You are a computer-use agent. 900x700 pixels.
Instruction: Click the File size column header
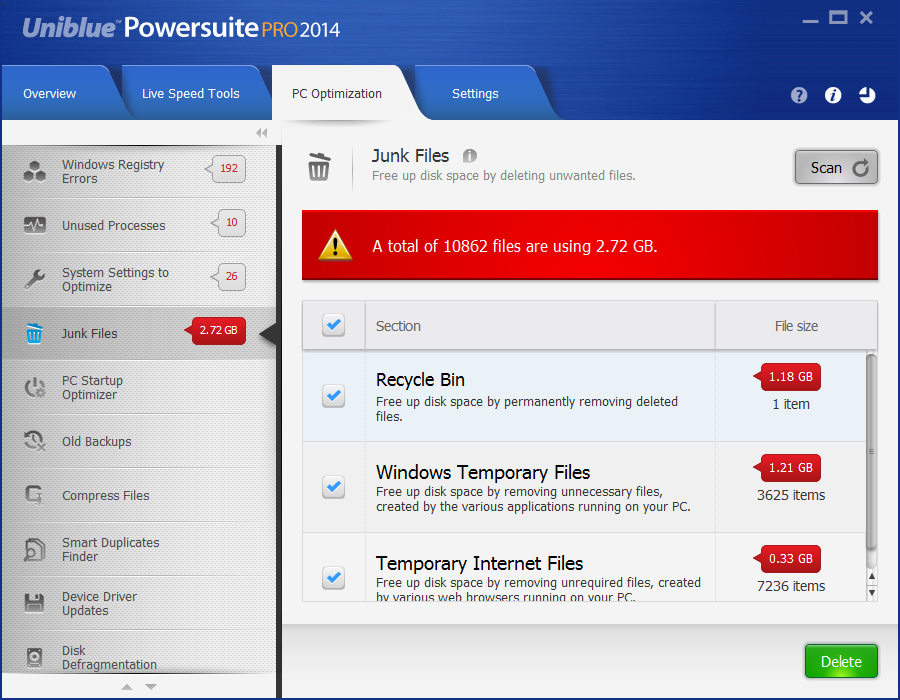coord(796,325)
